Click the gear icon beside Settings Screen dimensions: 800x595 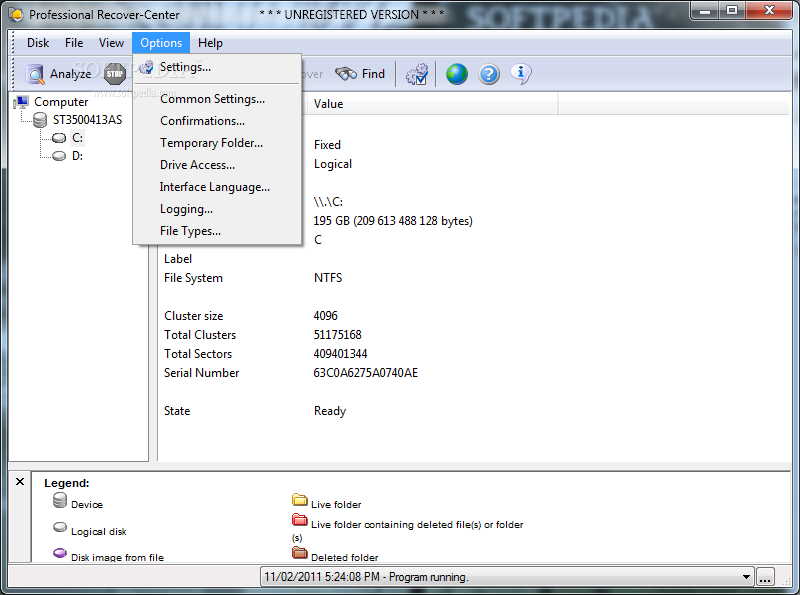146,67
